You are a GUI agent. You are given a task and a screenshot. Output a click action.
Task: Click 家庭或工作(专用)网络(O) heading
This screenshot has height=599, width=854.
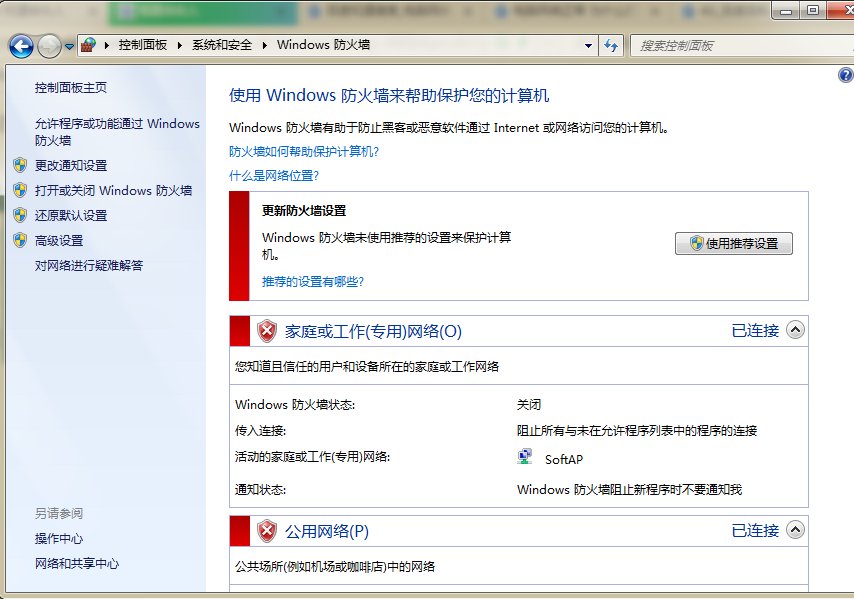pyautogui.click(x=373, y=332)
